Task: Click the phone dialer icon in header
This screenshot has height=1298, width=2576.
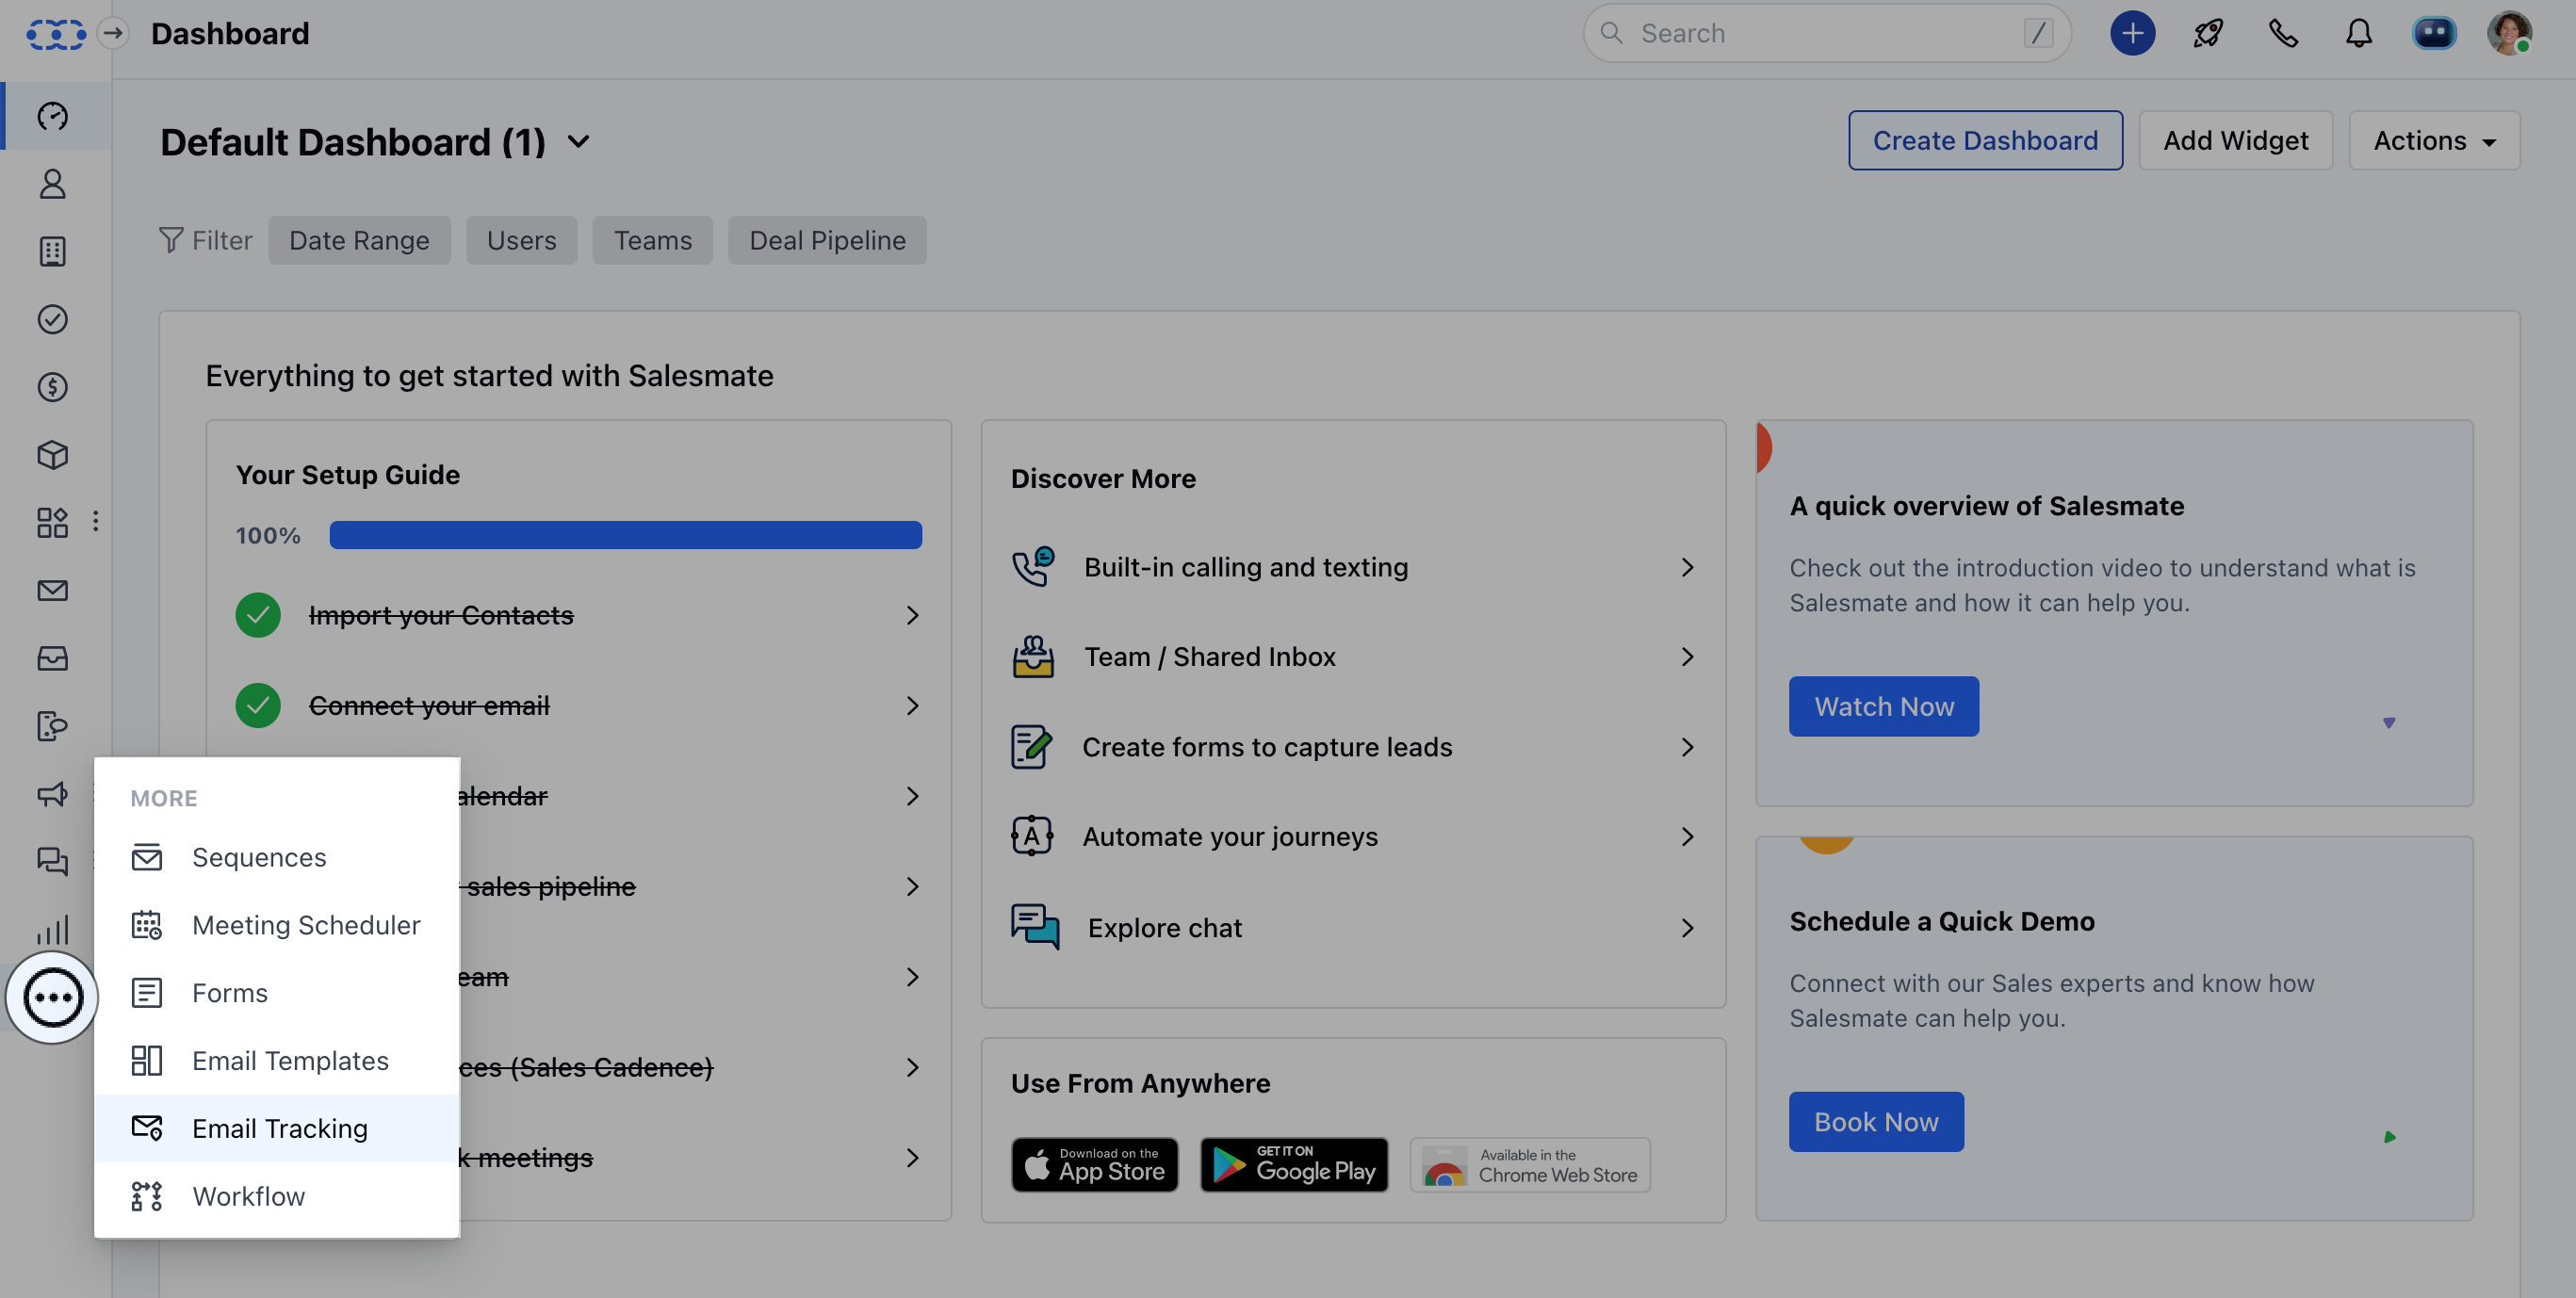Action: pyautogui.click(x=2283, y=33)
